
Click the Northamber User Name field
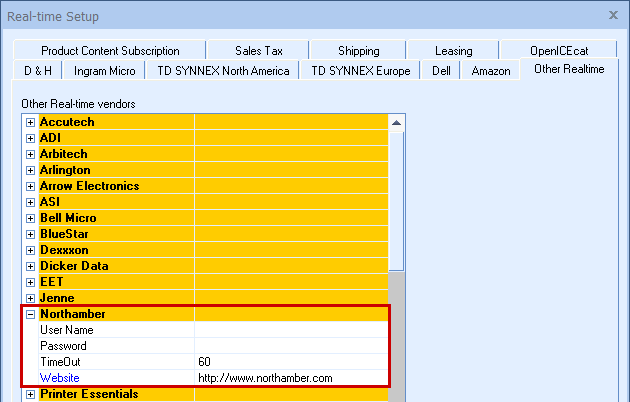point(290,330)
